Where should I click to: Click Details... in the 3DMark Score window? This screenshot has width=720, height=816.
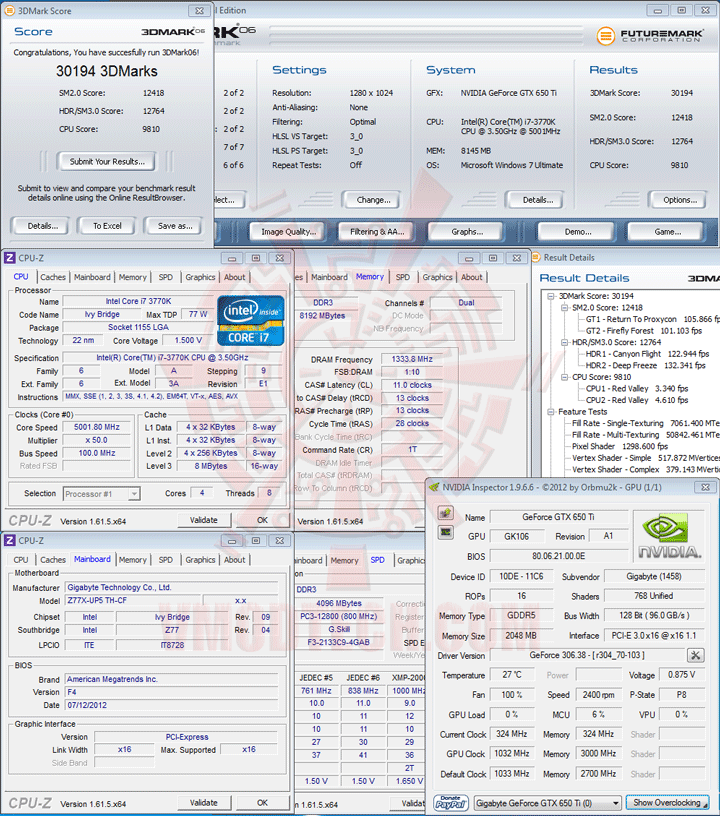[x=43, y=226]
